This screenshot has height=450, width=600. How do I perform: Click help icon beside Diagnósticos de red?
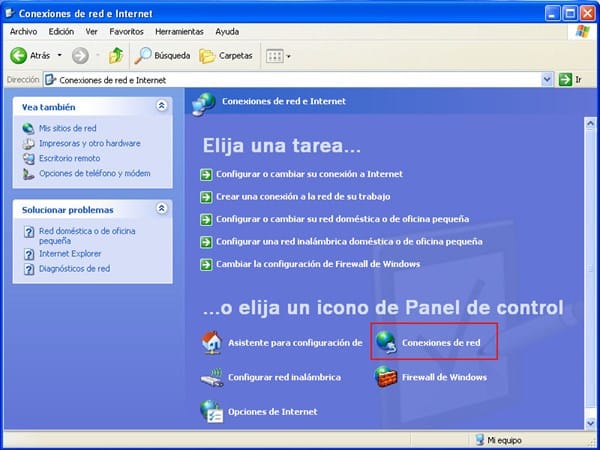29,269
